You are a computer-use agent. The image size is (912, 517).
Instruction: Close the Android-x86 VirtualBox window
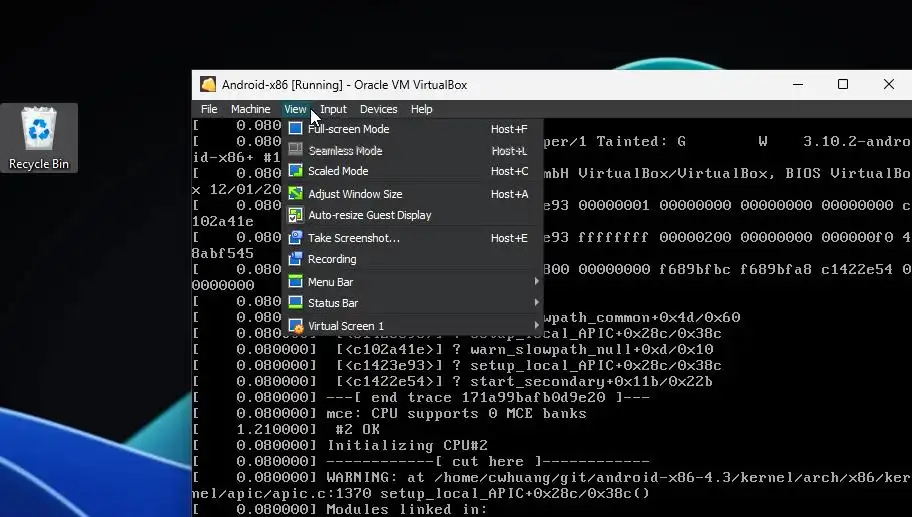click(x=889, y=84)
